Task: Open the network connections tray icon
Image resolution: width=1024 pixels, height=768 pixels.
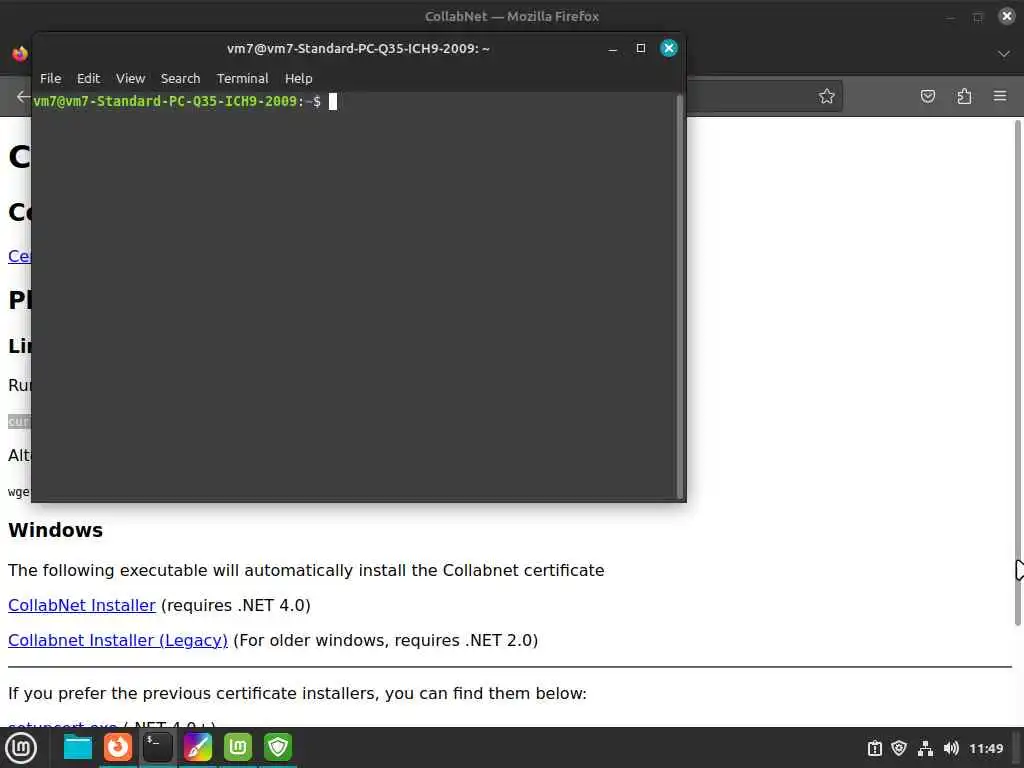Action: (925, 748)
